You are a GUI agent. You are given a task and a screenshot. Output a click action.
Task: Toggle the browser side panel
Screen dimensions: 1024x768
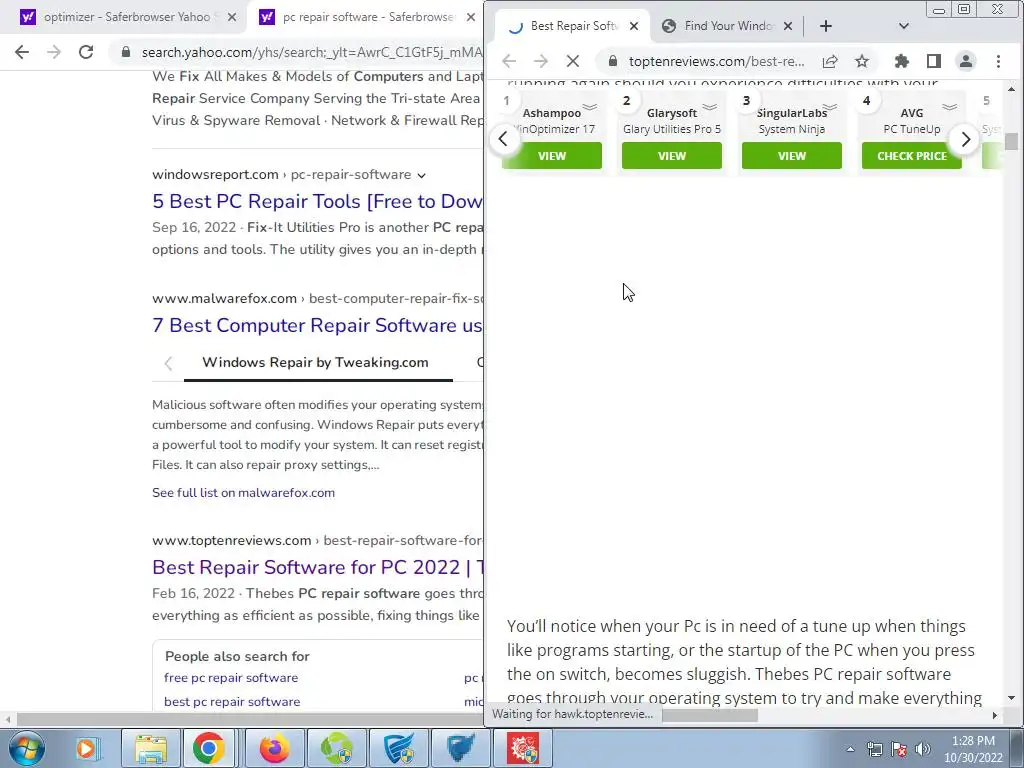pos(934,61)
